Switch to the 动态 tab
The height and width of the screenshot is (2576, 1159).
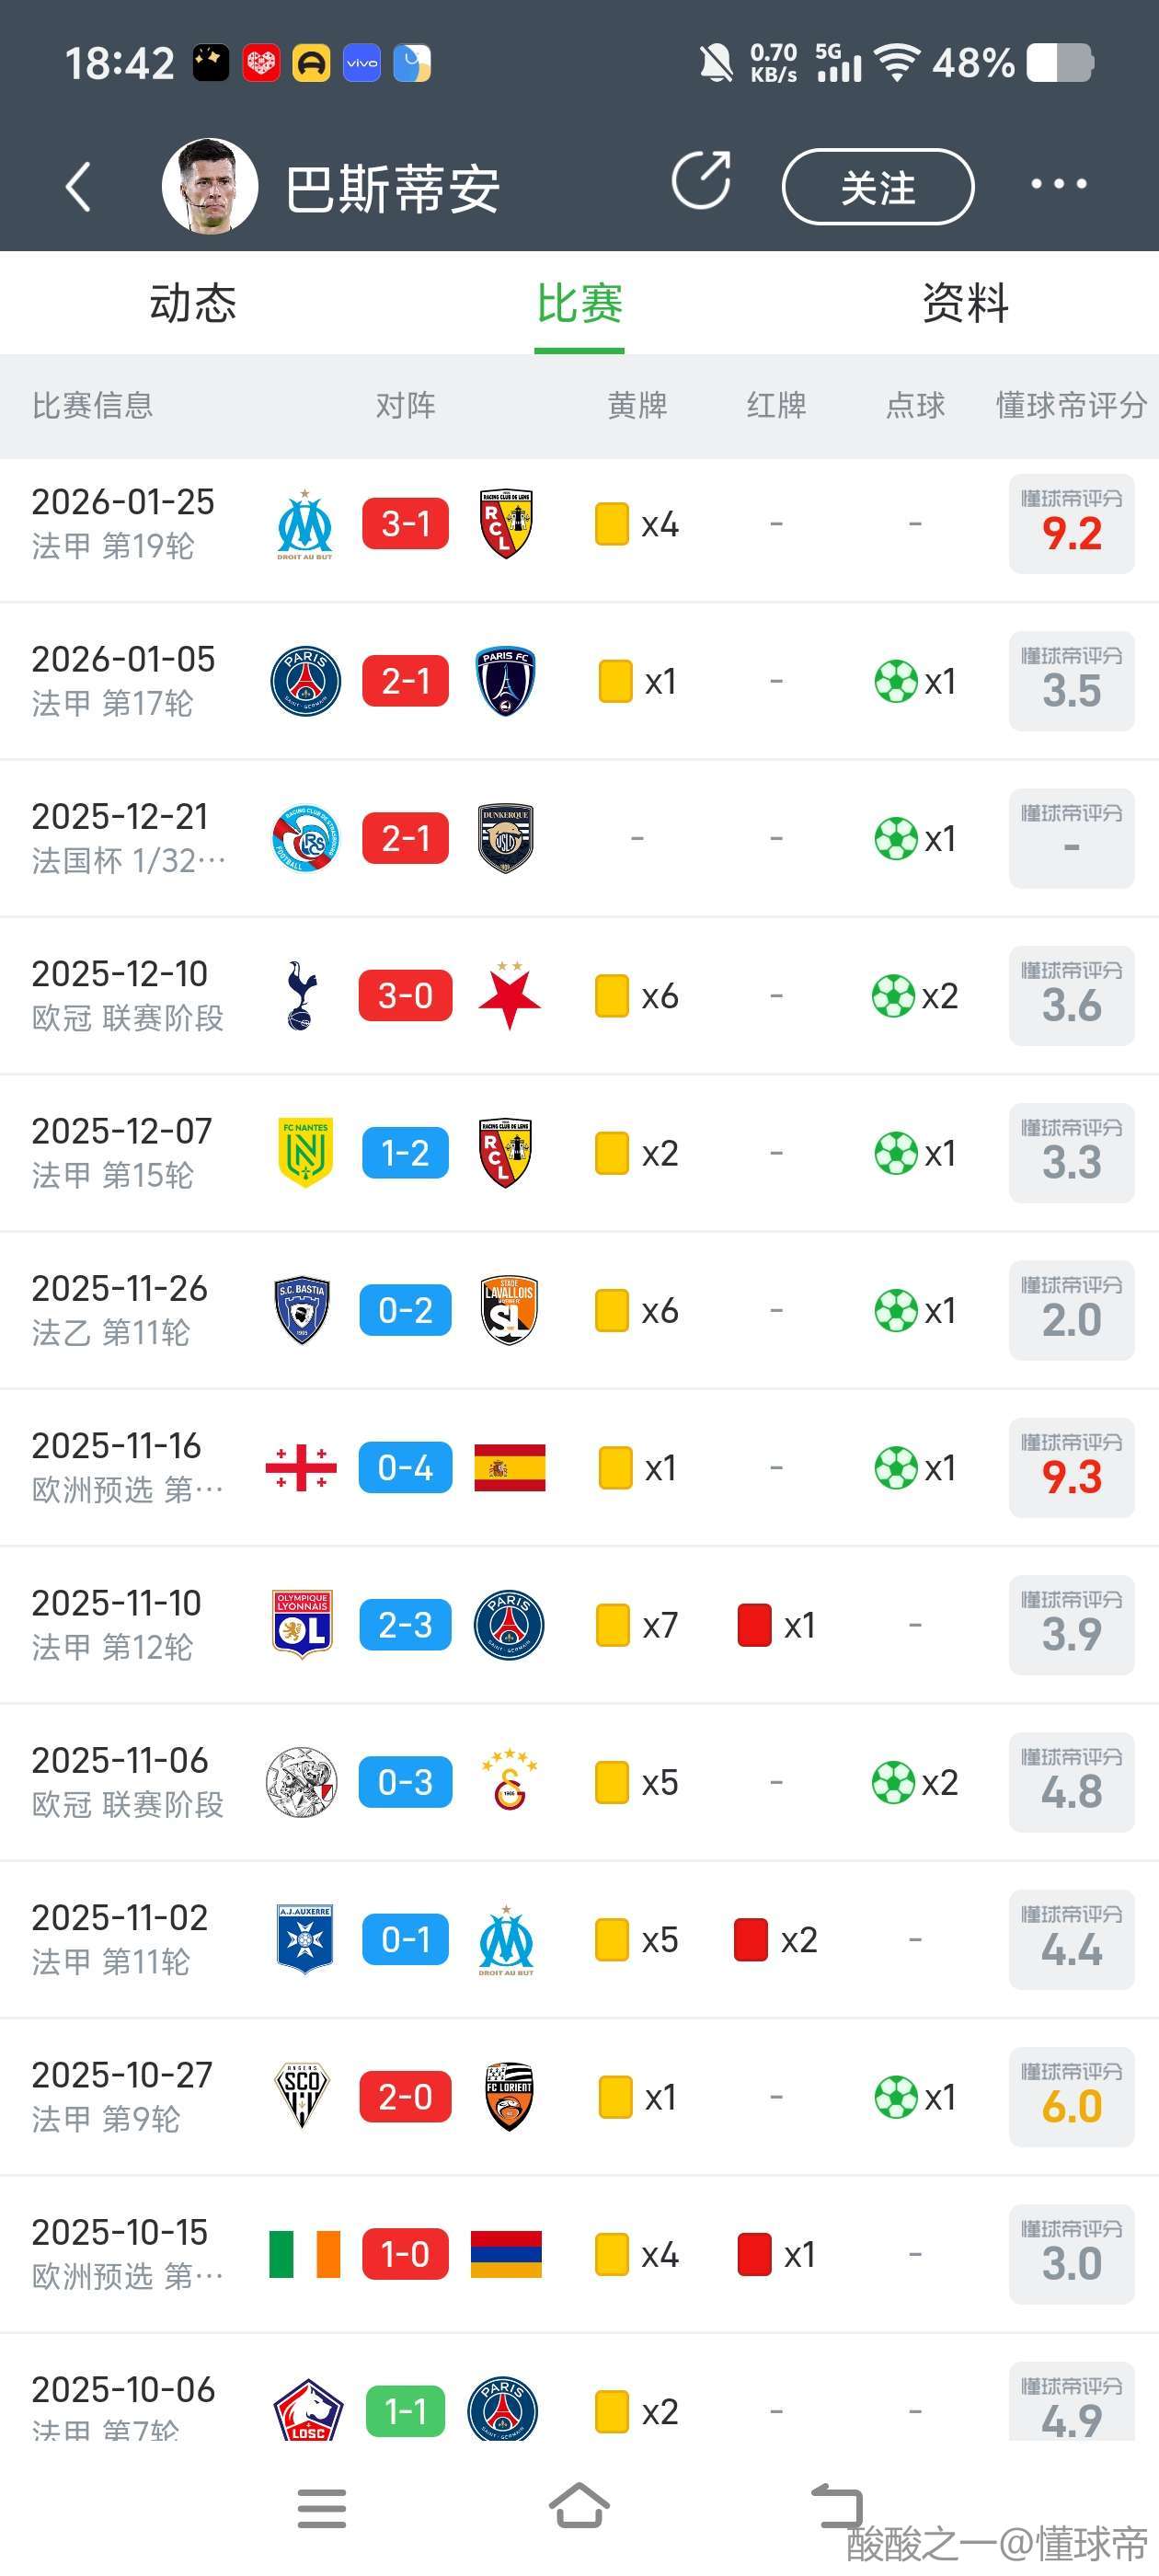[193, 303]
